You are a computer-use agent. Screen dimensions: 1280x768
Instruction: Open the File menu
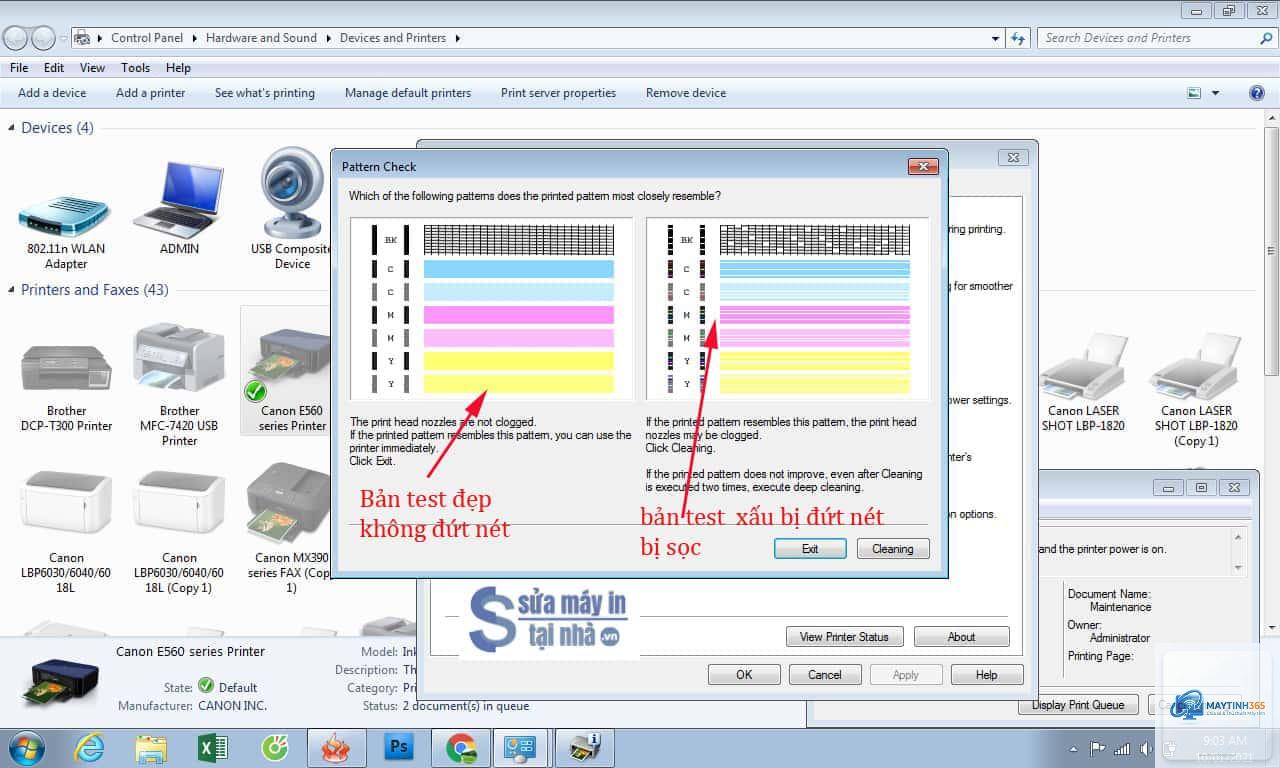[x=19, y=68]
